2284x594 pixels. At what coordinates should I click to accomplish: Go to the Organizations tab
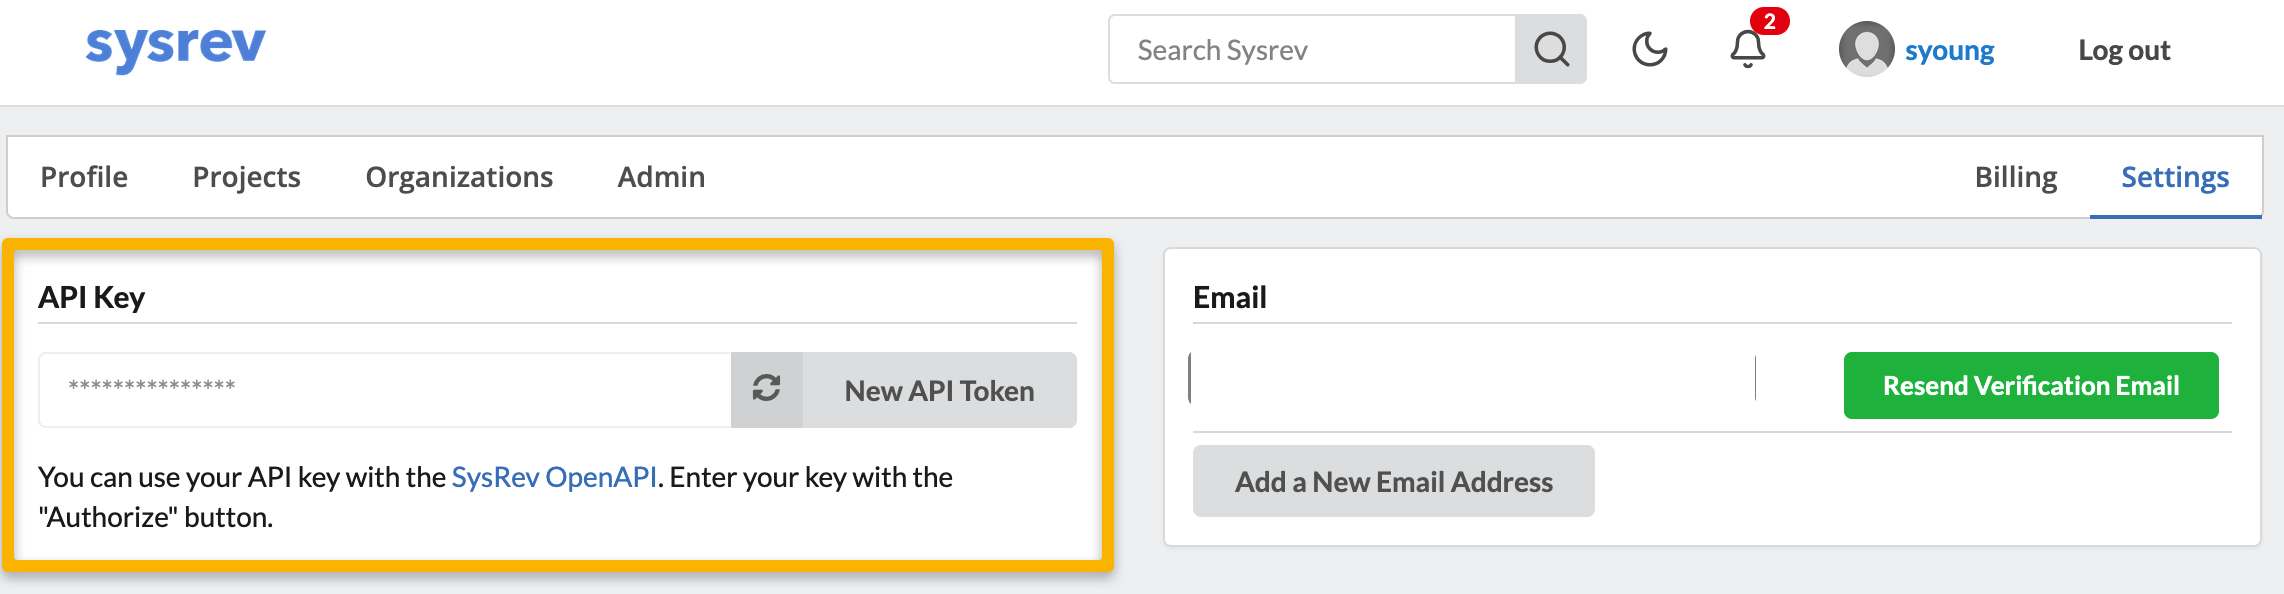pos(459,177)
